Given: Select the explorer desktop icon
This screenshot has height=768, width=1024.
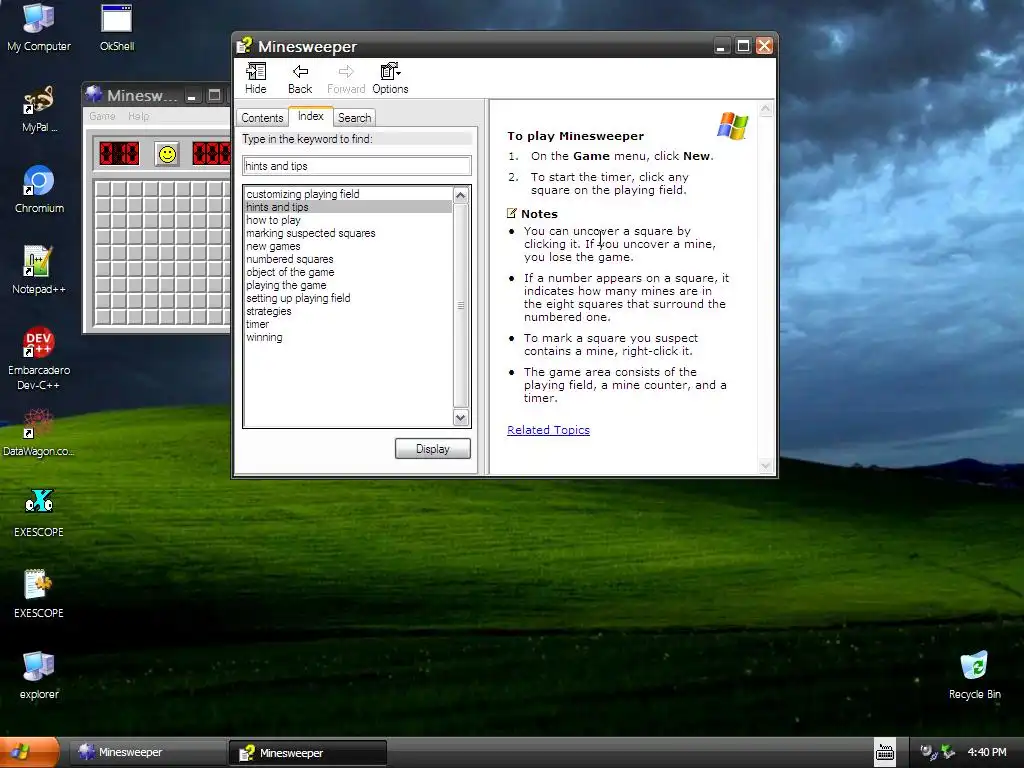Looking at the screenshot, I should pyautogui.click(x=39, y=675).
